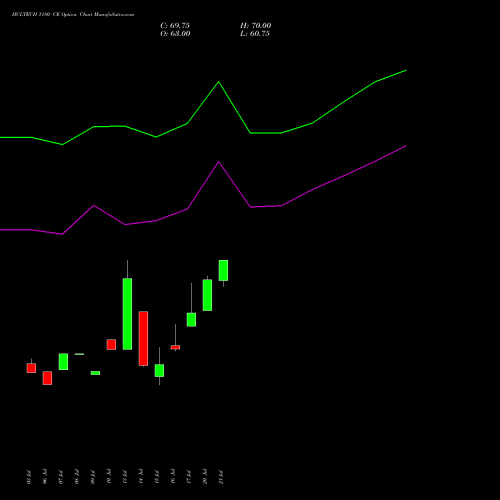Click the HCLTECH option chart title text
Viewport: 500px width, 500px height.
point(73,15)
